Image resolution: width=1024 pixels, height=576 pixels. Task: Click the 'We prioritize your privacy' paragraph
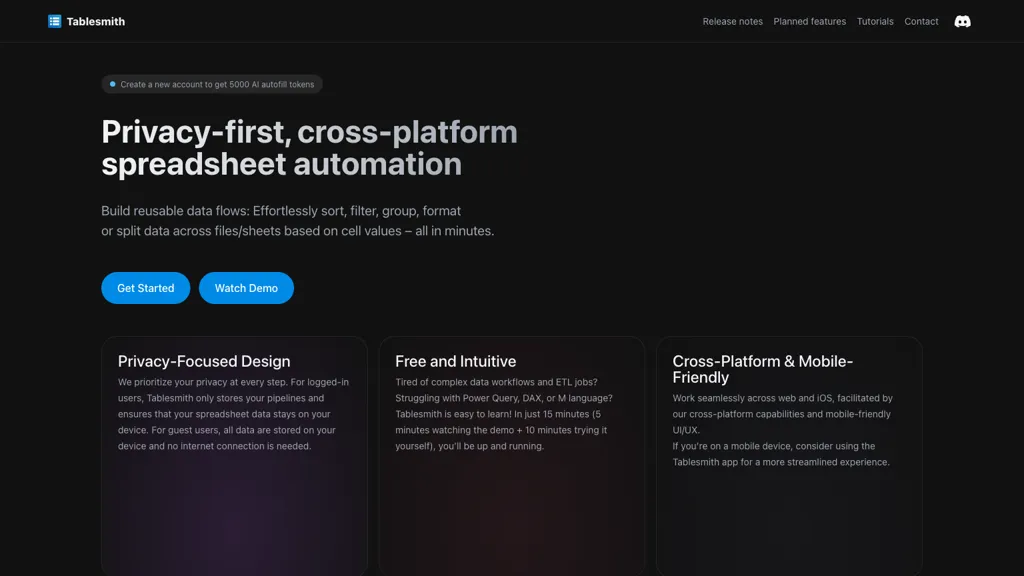point(234,414)
